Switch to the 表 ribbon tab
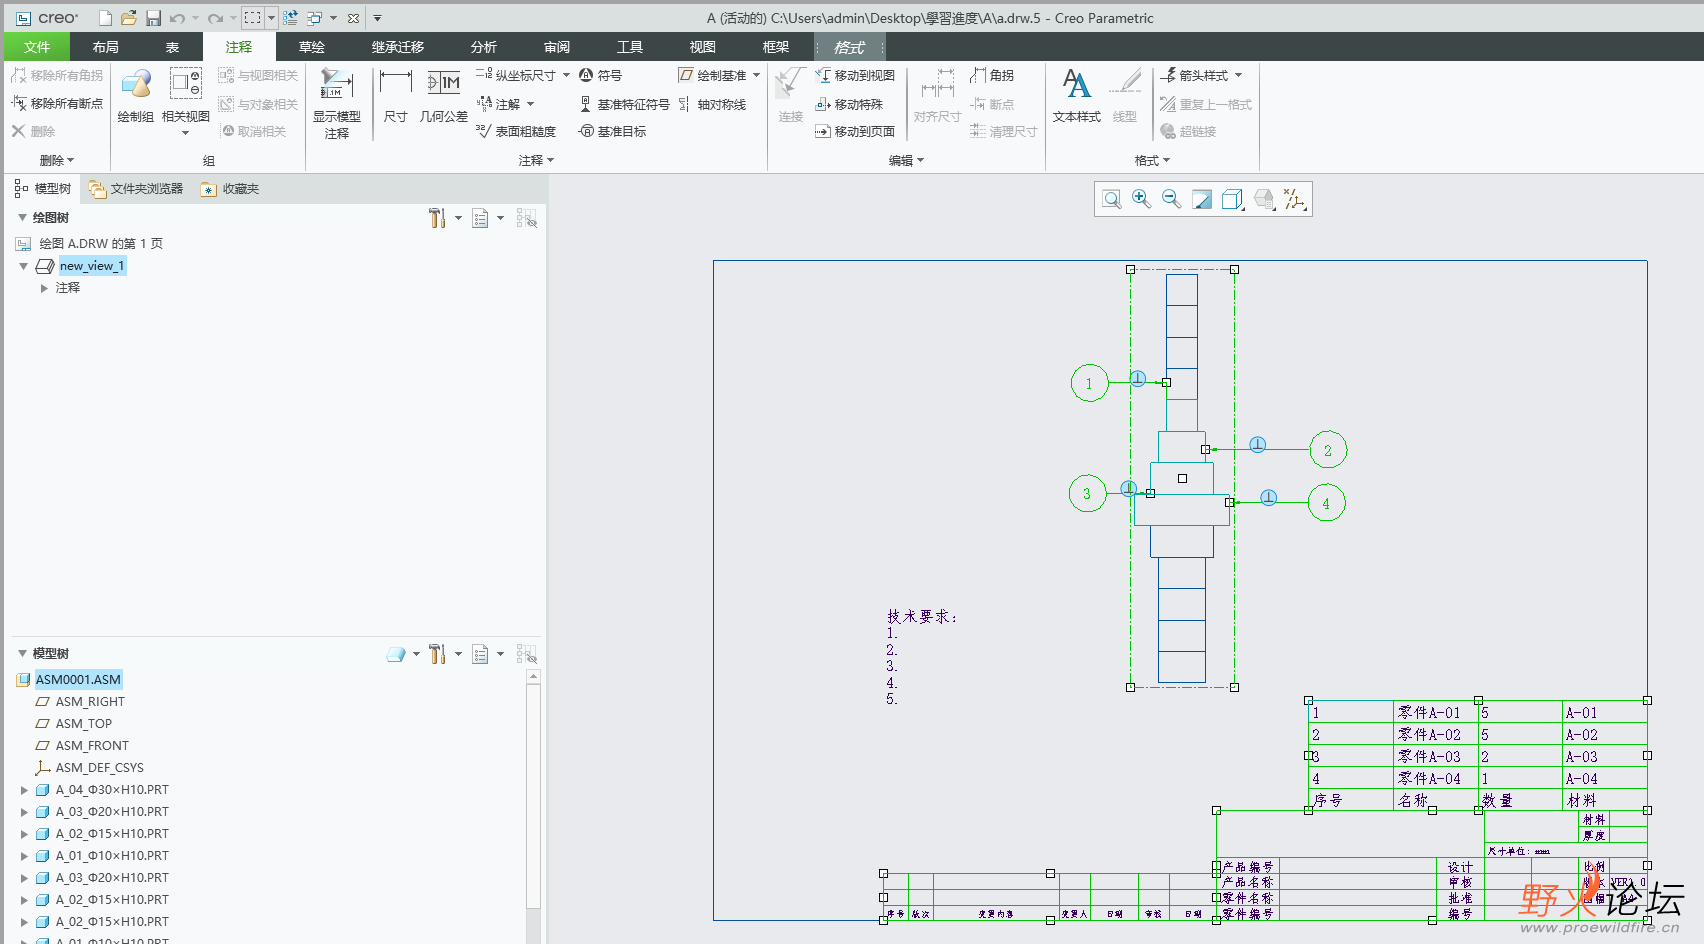This screenshot has width=1704, height=944. click(172, 47)
